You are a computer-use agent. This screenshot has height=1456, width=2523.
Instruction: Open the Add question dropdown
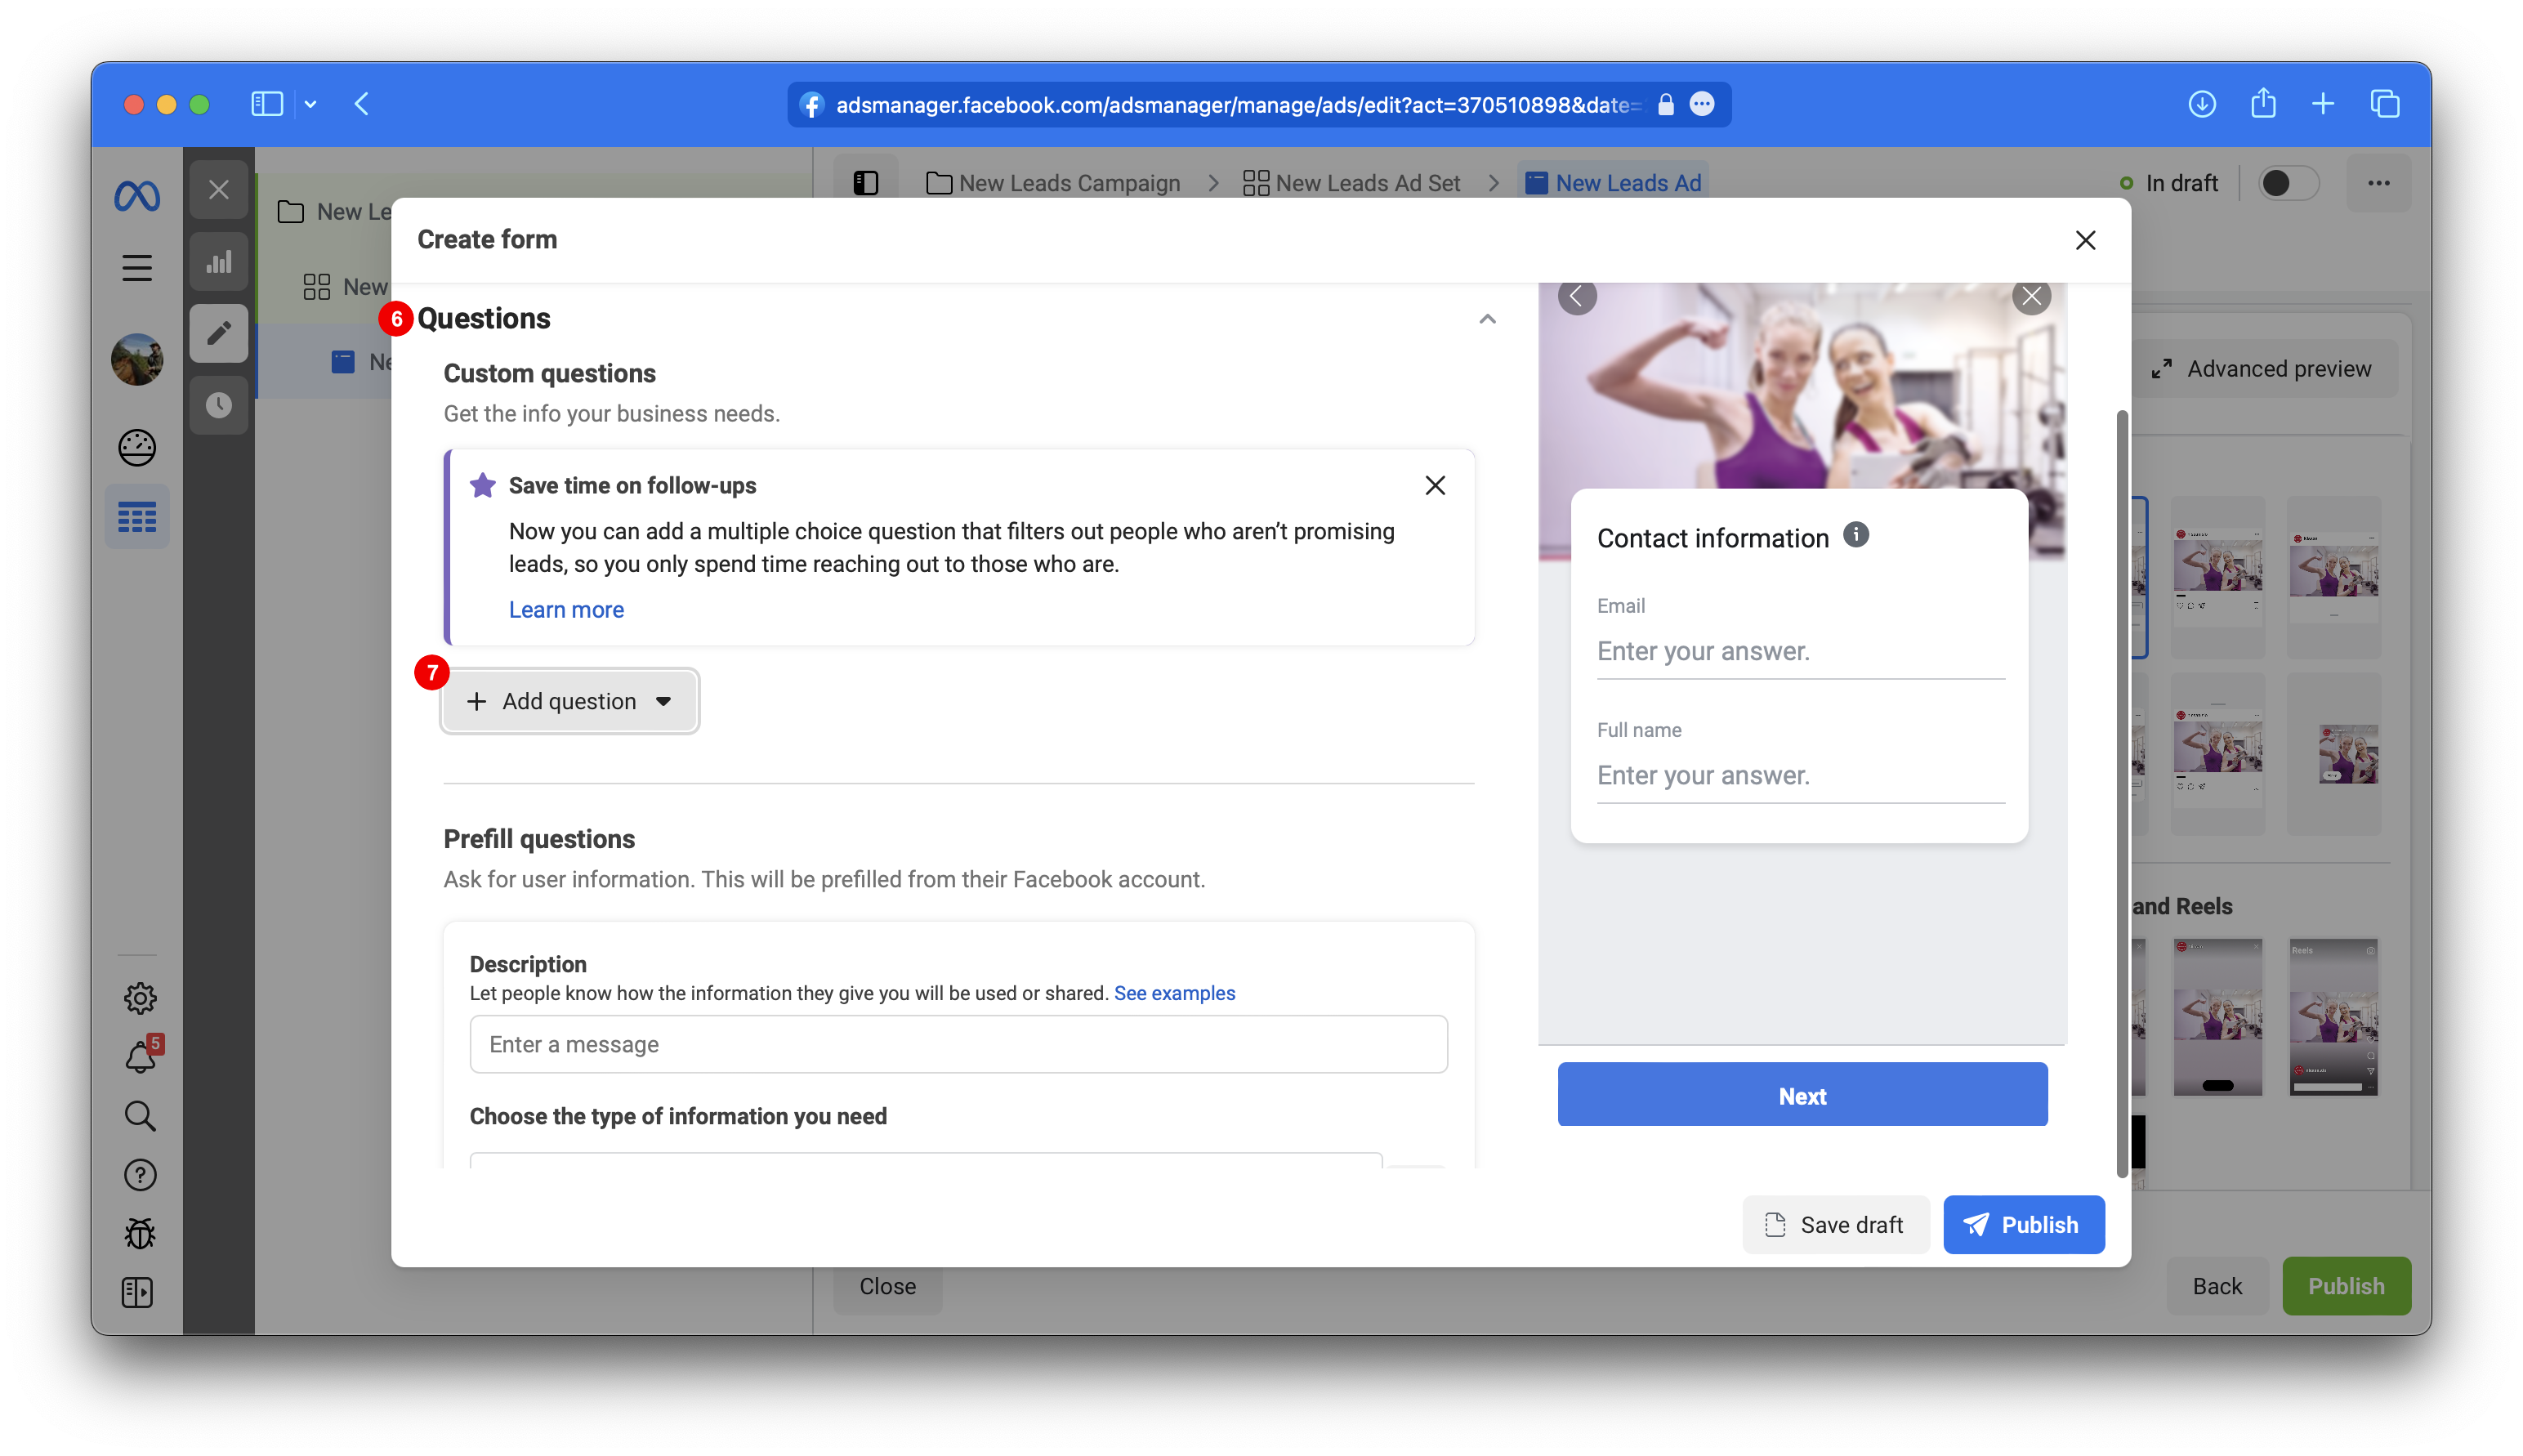click(569, 701)
